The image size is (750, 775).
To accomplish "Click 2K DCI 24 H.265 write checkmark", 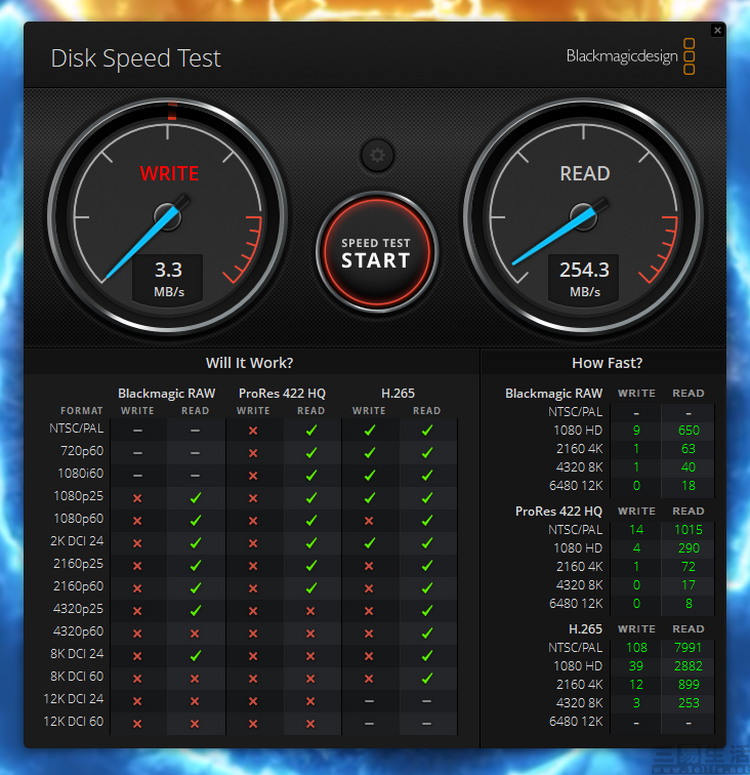I will (369, 543).
